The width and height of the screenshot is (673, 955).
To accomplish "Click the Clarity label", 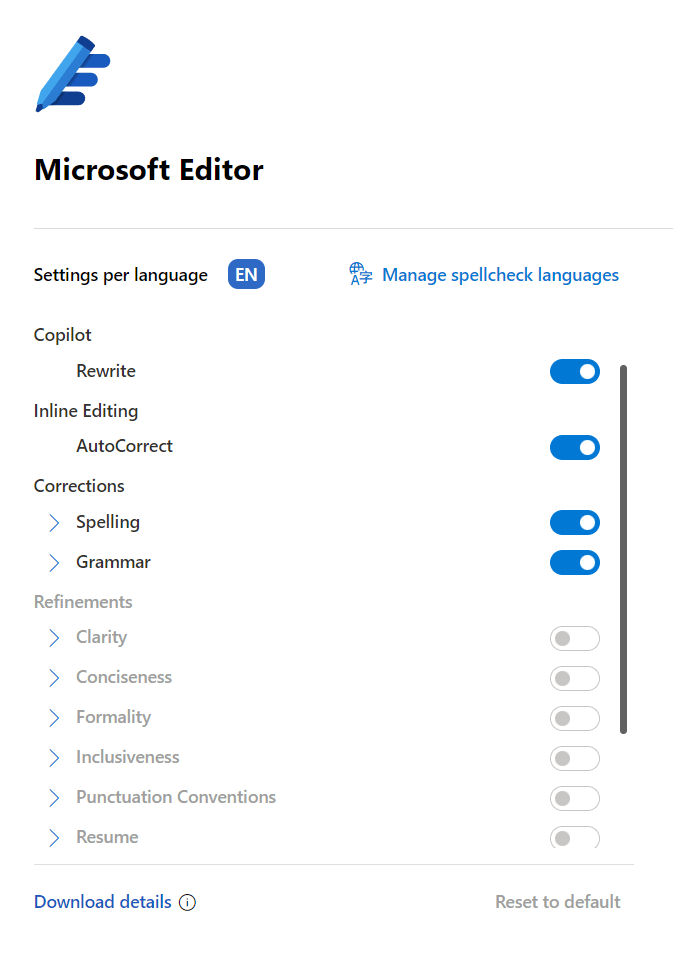I will click(x=102, y=637).
